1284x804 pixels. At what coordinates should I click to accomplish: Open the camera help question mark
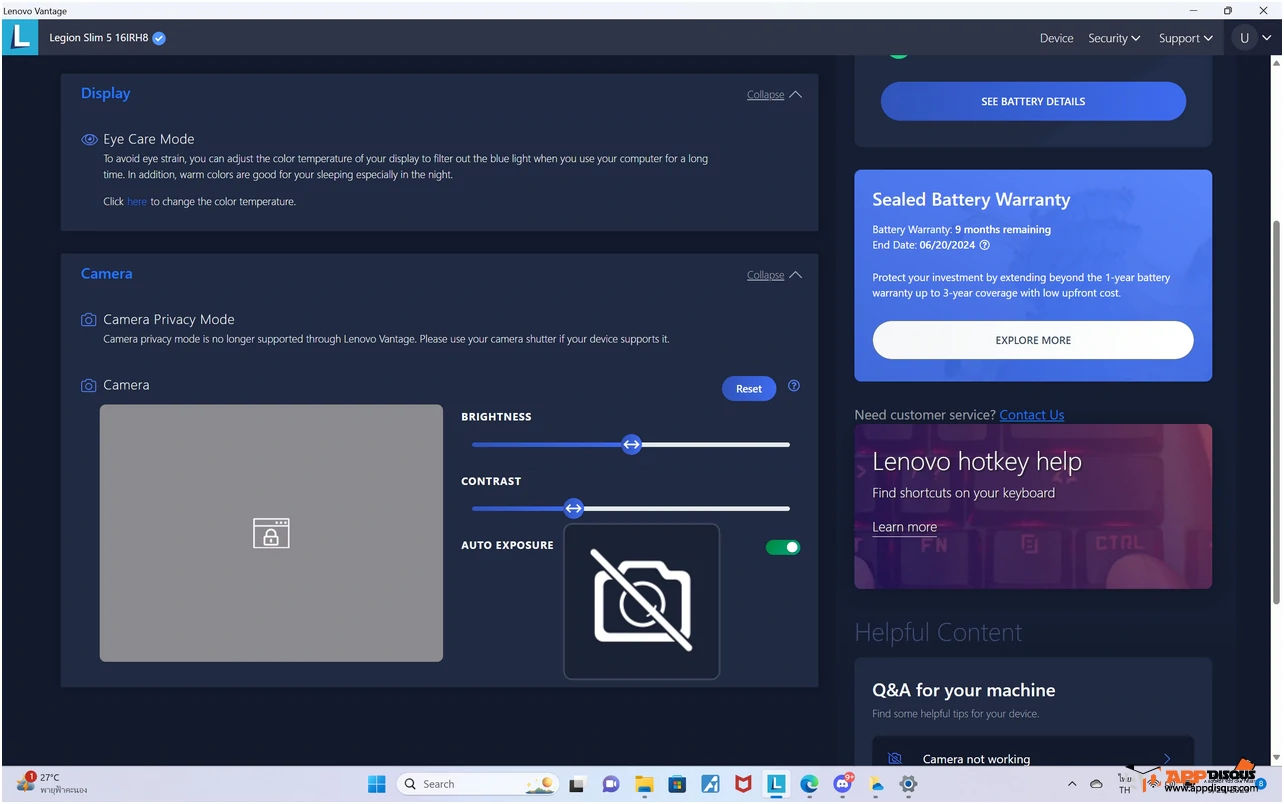click(794, 386)
